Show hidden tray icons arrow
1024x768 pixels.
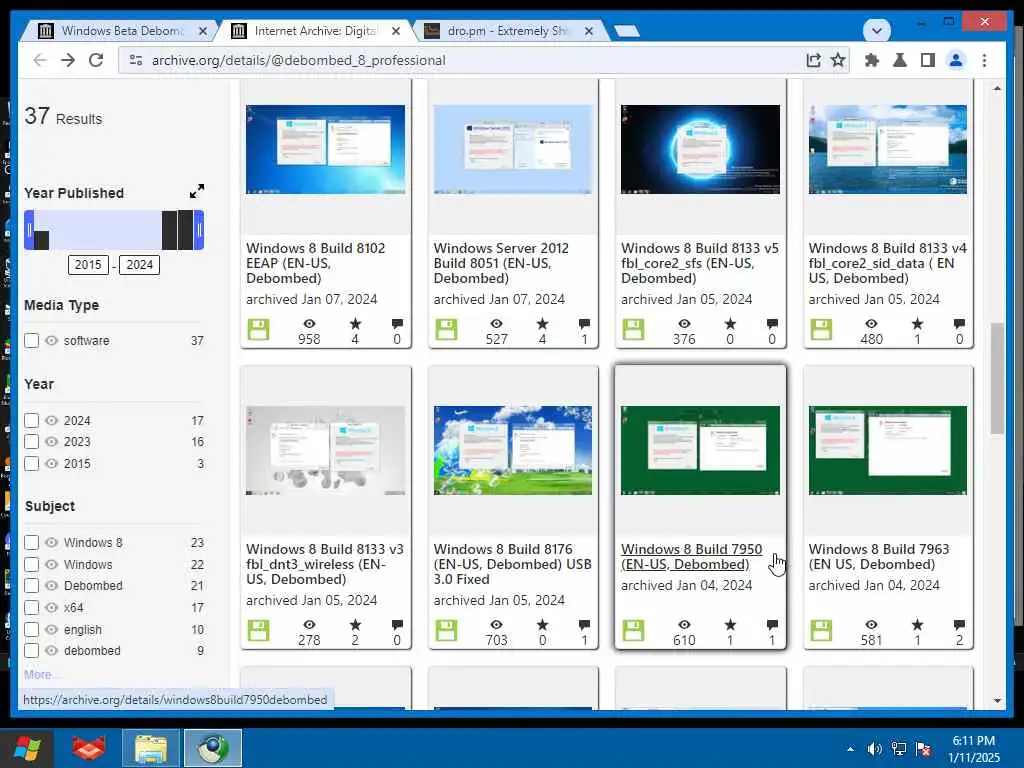(x=850, y=749)
